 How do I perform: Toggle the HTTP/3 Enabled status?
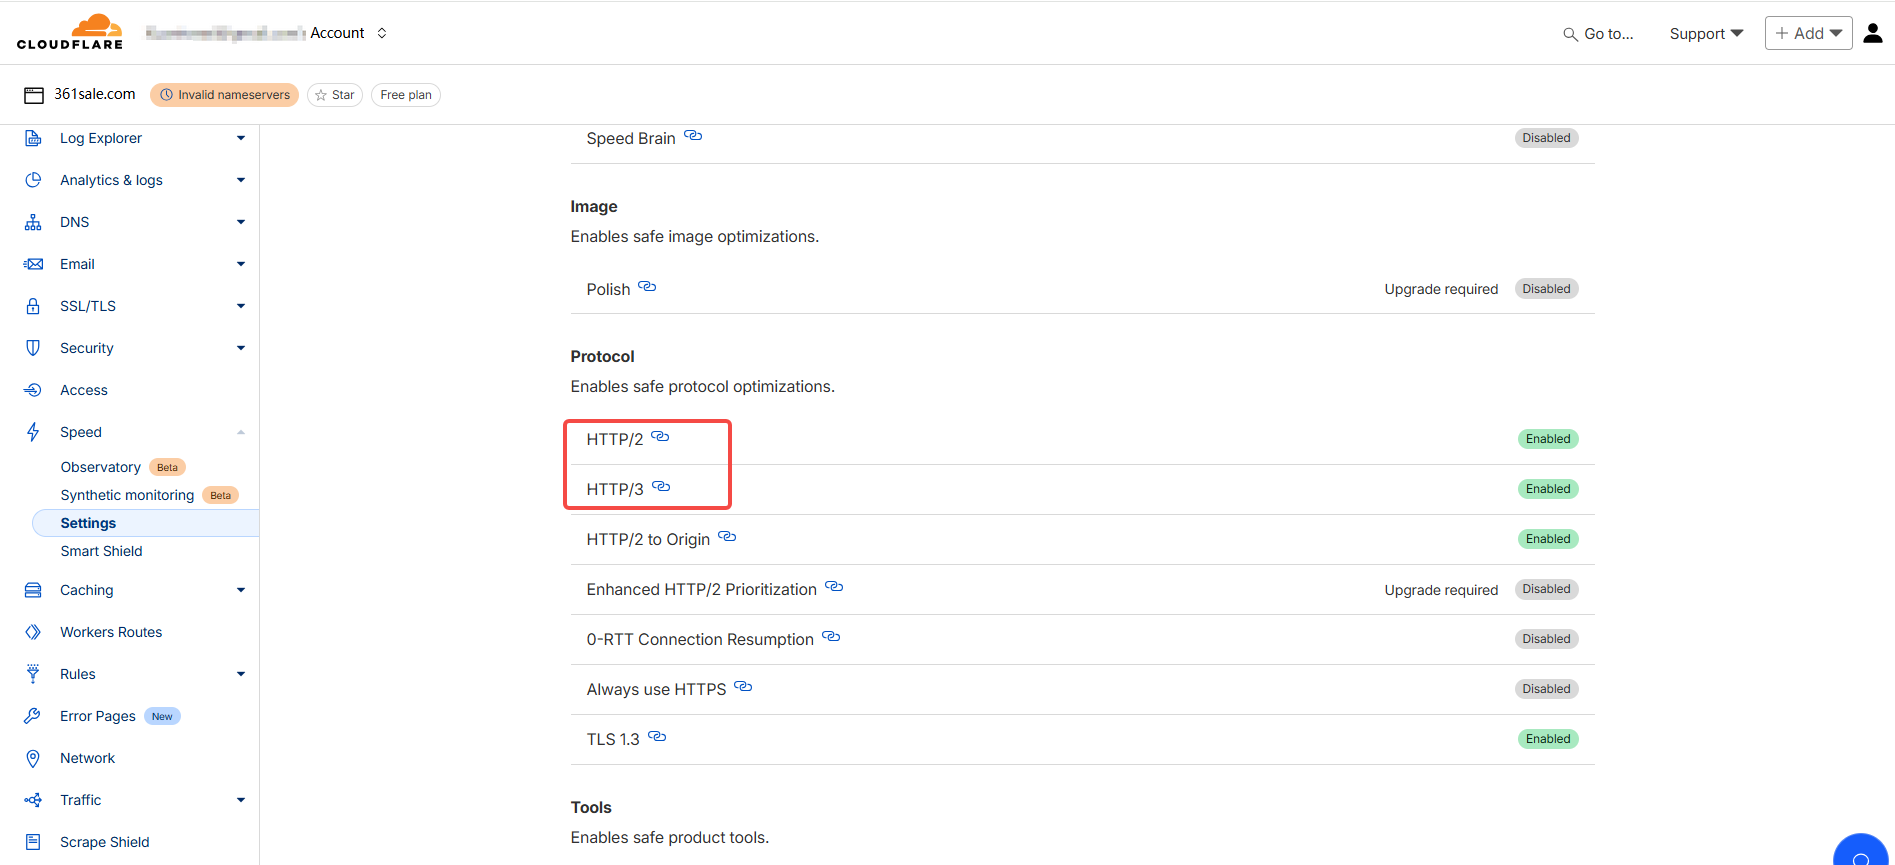tap(1548, 489)
